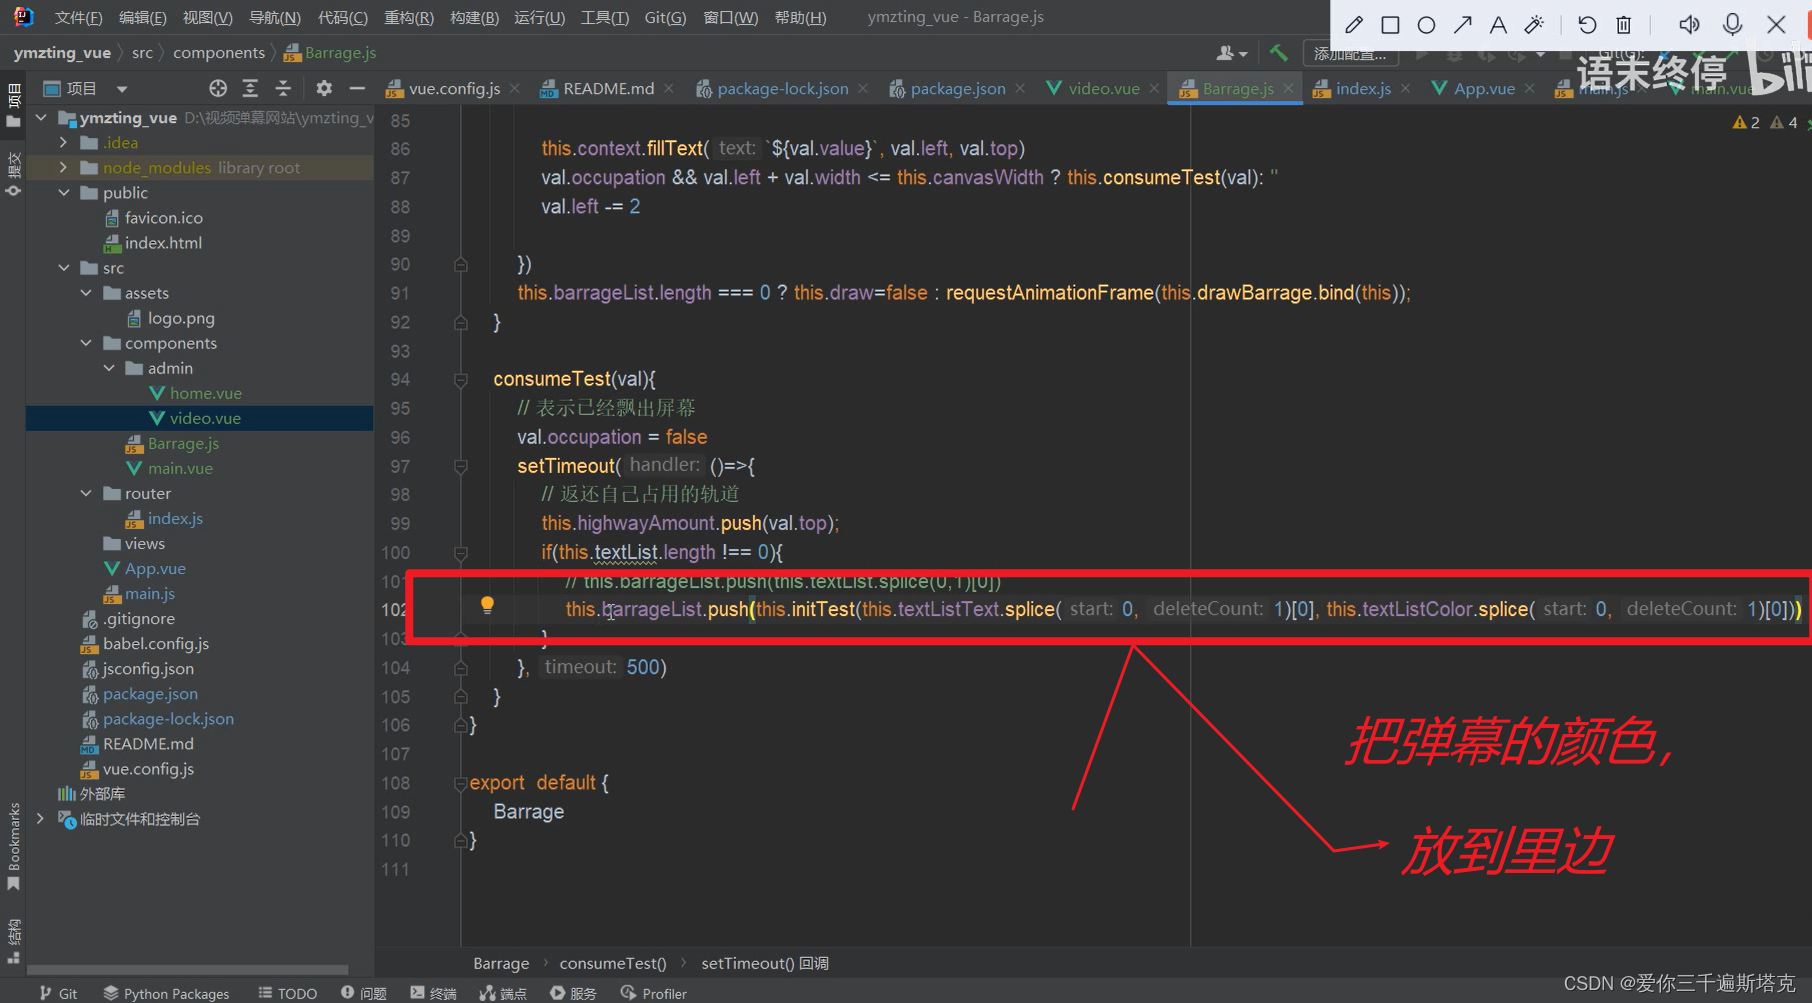Viewport: 1812px width, 1003px height.
Task: Open project panel settings gear
Action: click(324, 88)
